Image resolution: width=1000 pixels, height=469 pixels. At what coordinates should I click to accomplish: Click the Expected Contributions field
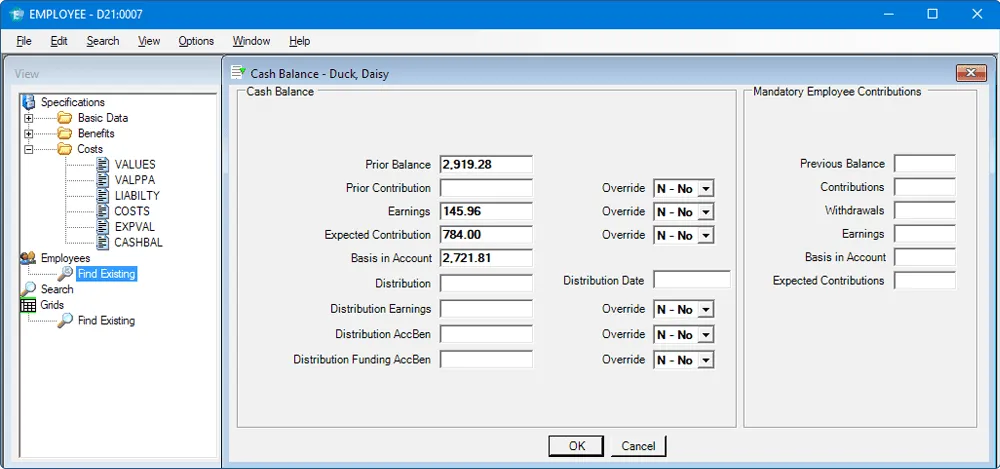coord(925,280)
